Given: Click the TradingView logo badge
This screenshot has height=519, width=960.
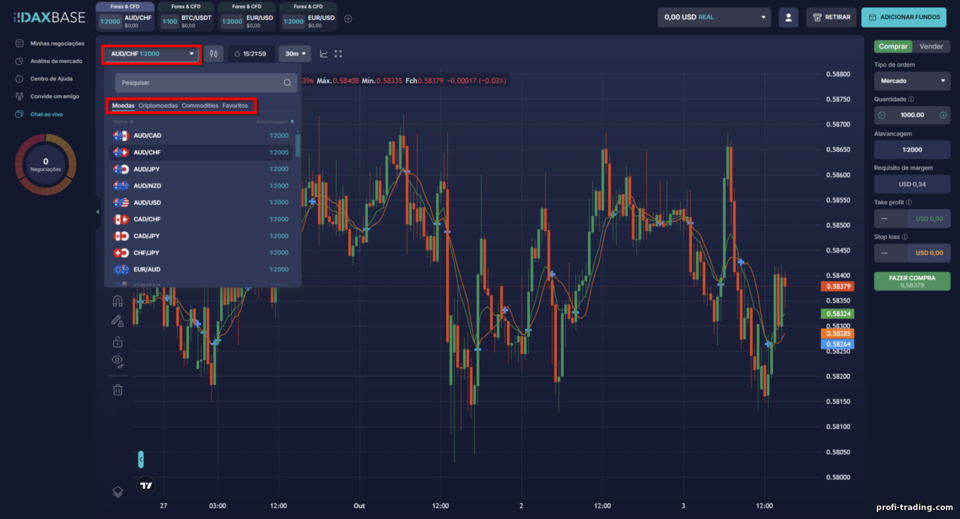Looking at the screenshot, I should (146, 485).
